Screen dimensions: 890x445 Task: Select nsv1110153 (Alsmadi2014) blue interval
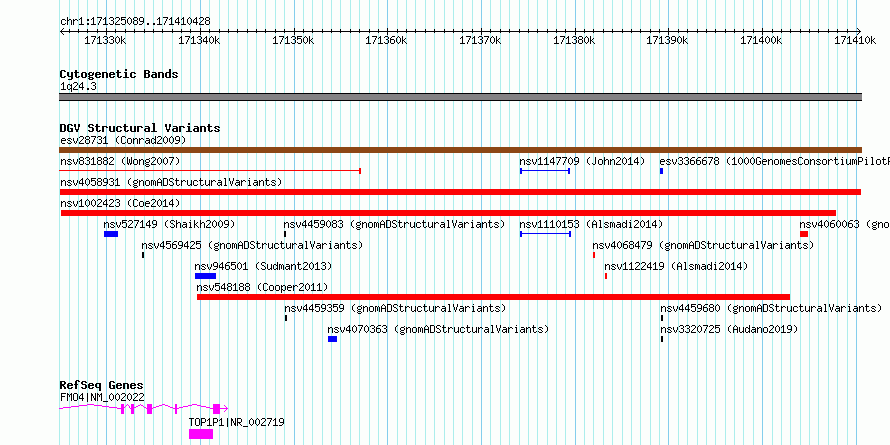click(545, 234)
